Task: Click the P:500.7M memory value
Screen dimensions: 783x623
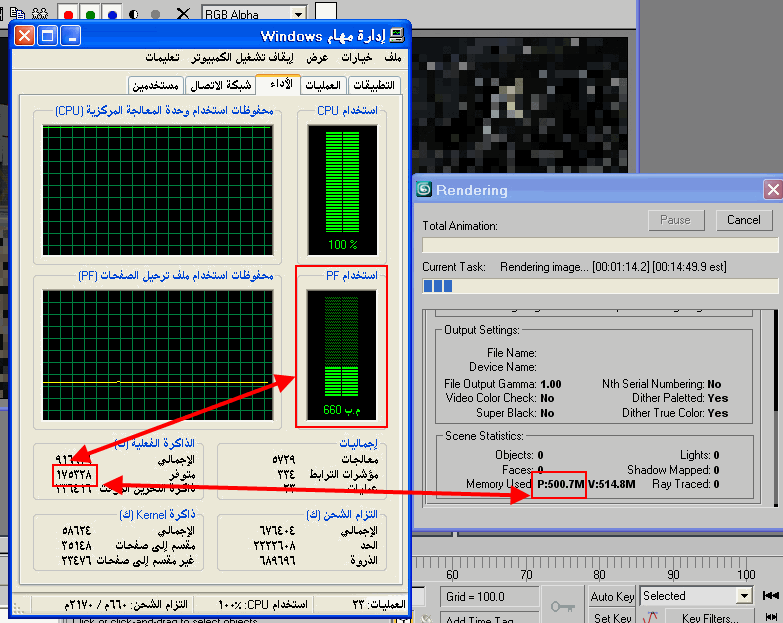Action: (560, 484)
